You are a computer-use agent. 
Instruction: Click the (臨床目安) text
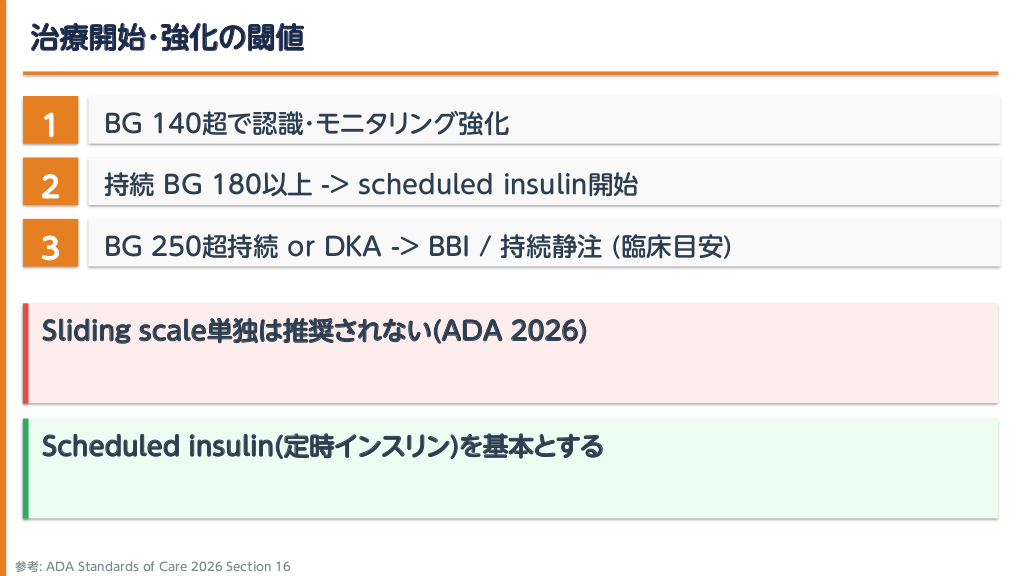point(669,246)
